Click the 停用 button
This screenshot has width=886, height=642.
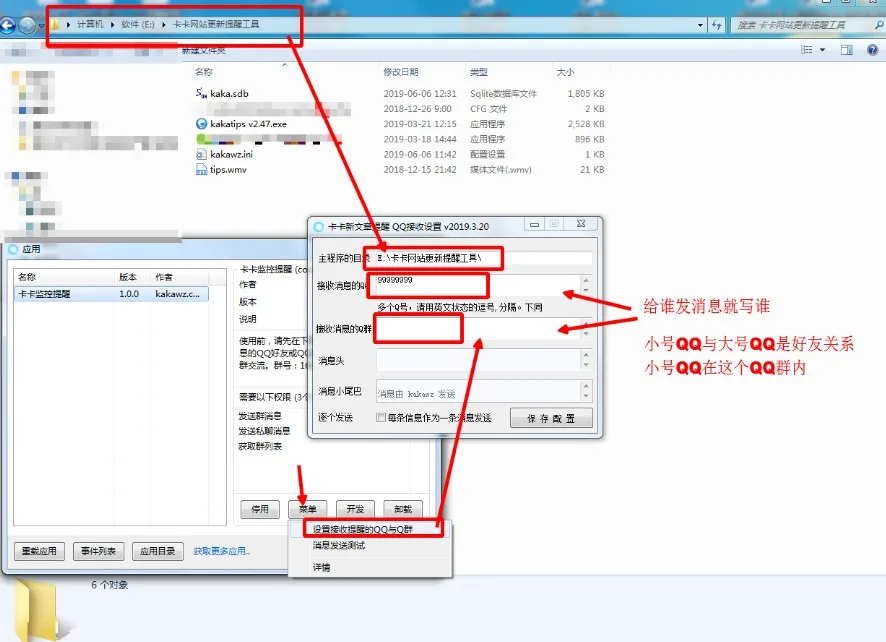260,509
